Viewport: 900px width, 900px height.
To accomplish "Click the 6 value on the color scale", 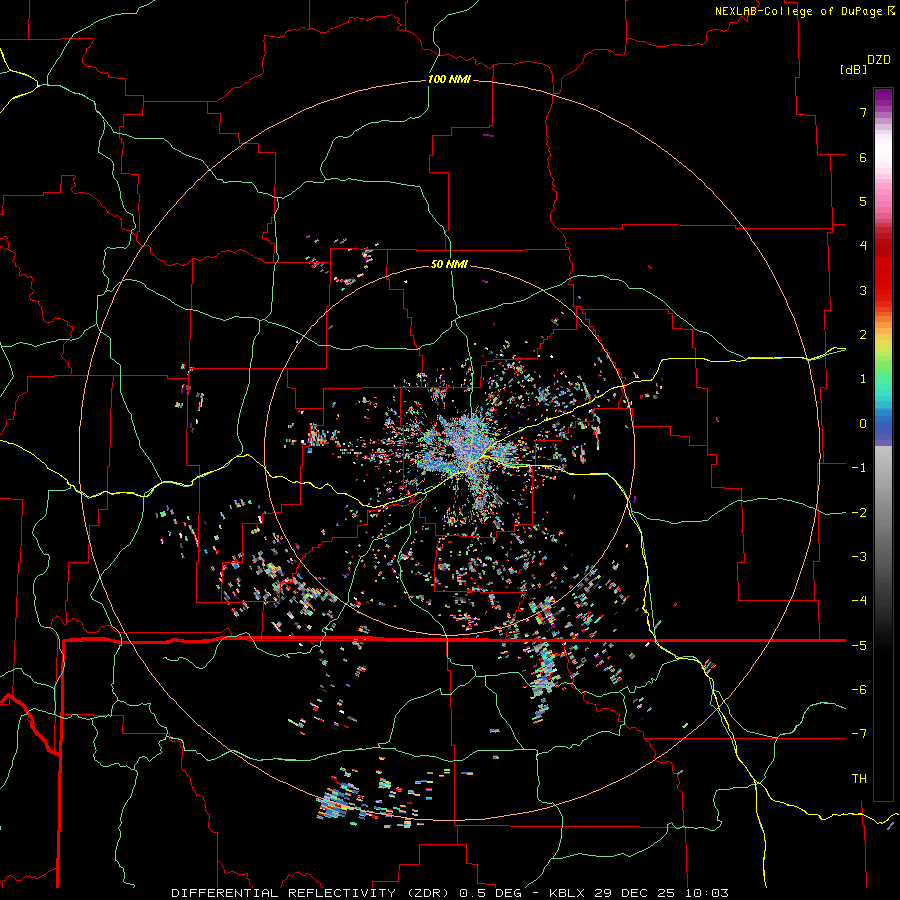I will pyautogui.click(x=863, y=157).
